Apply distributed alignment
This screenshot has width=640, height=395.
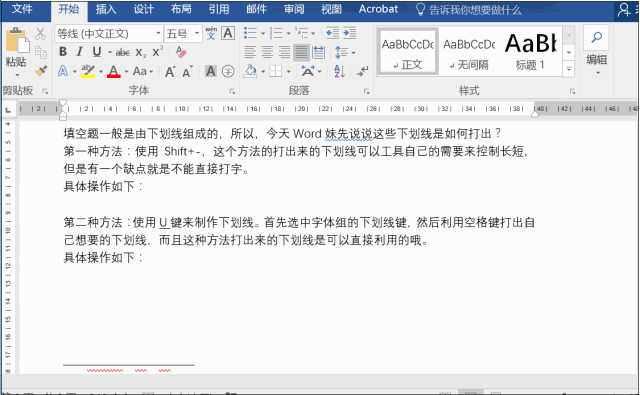318,52
